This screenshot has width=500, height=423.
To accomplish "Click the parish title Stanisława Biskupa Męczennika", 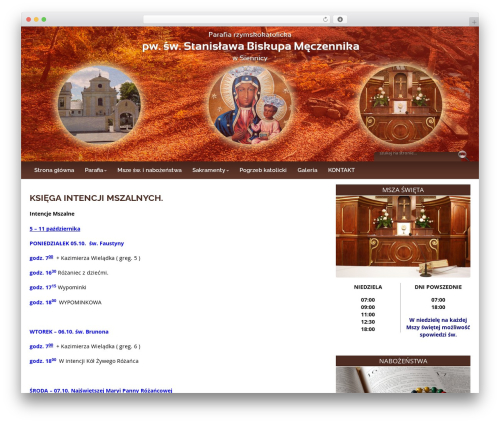I will point(251,46).
